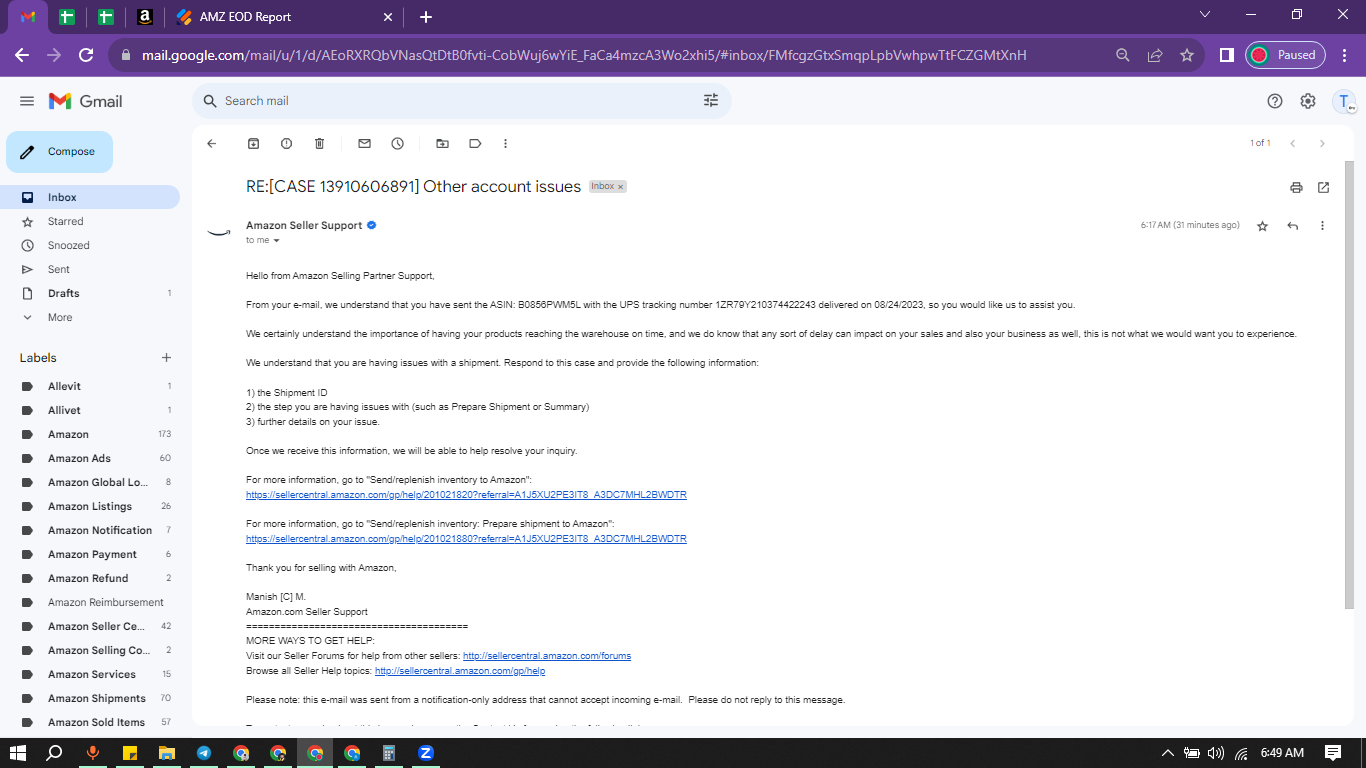Open the Amazon Shipments label
Screen dimensions: 1366x768
click(90, 699)
